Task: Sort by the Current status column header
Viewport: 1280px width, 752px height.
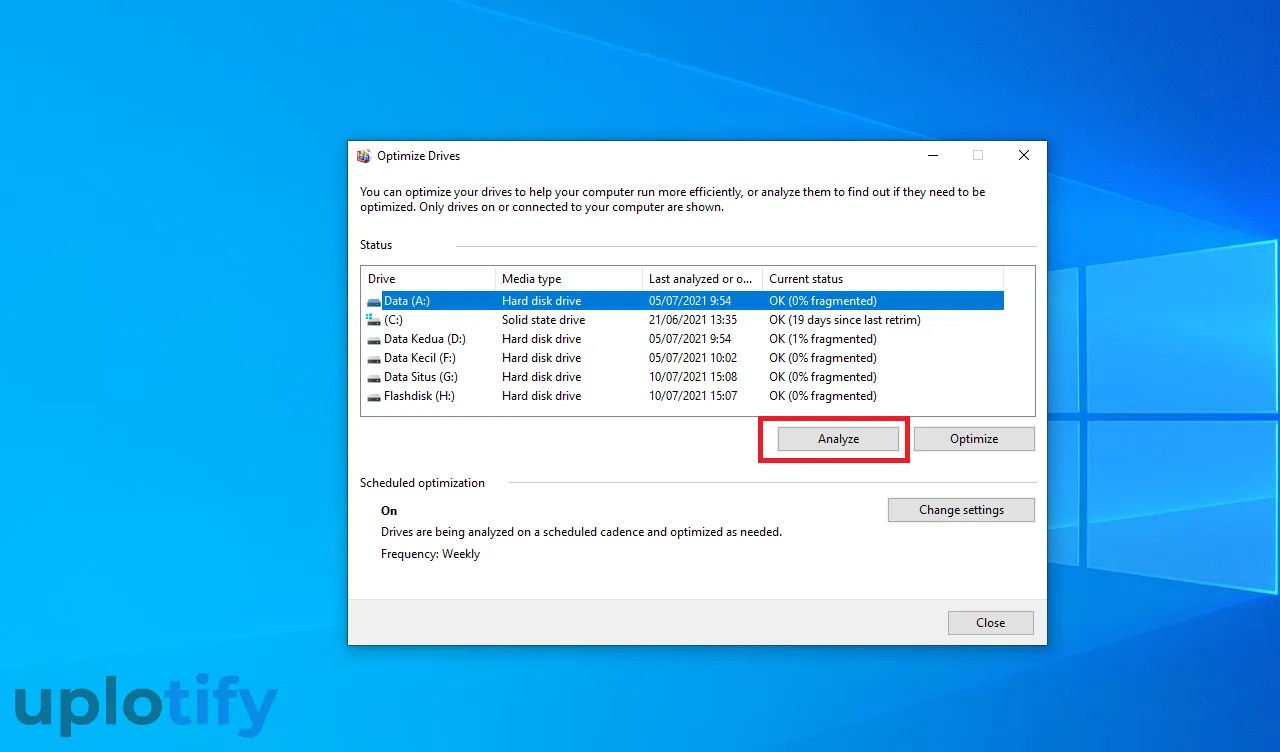Action: tap(883, 279)
